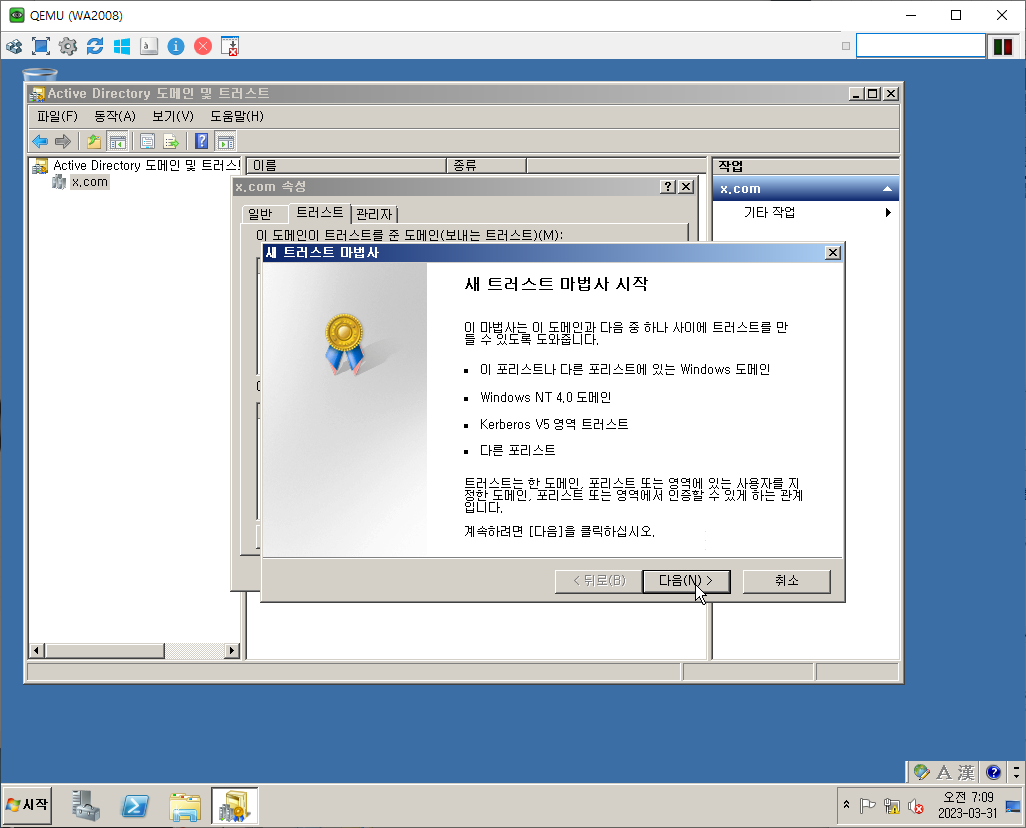Open the 시작 Start button
The width and height of the screenshot is (1026, 828).
pos(27,804)
